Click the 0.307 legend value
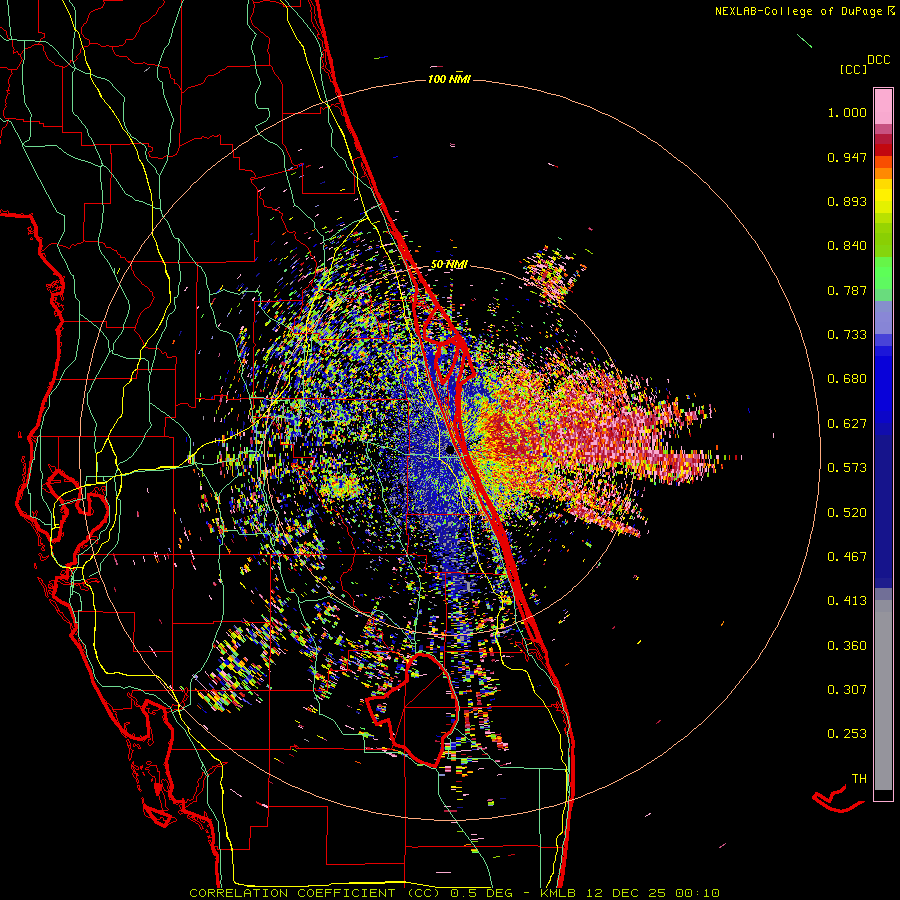 pyautogui.click(x=847, y=690)
